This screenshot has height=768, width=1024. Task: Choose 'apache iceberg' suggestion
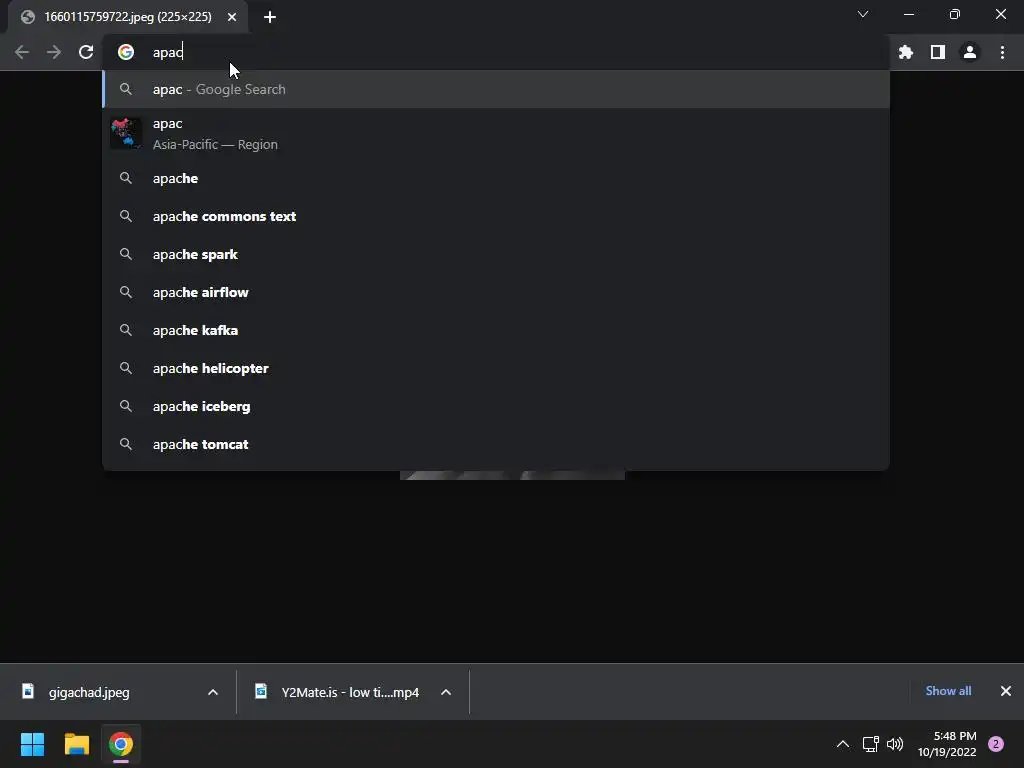click(x=496, y=406)
